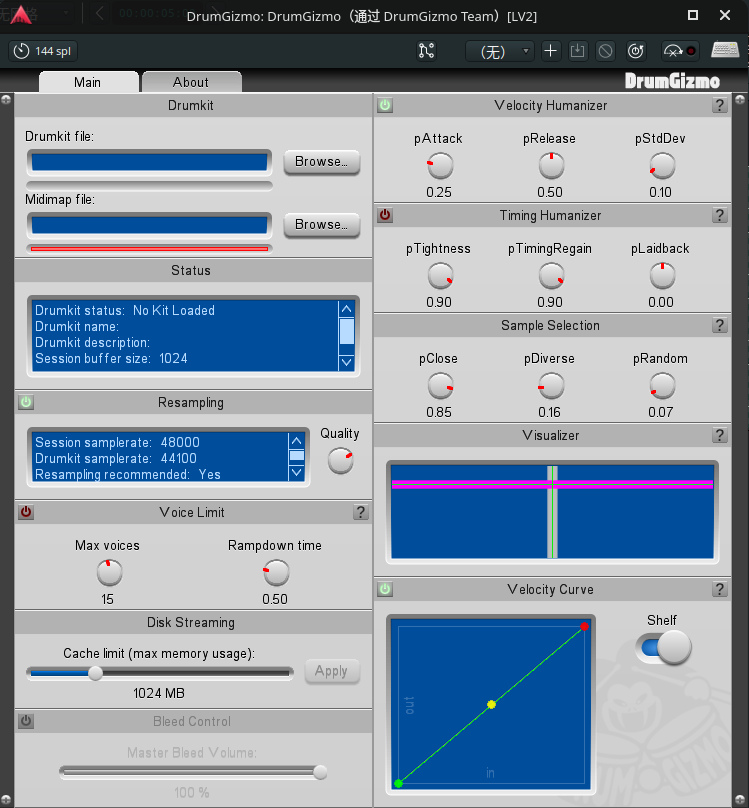This screenshot has width=749, height=808.
Task: Open the Timing Humanizer help icon
Action: pyautogui.click(x=720, y=215)
